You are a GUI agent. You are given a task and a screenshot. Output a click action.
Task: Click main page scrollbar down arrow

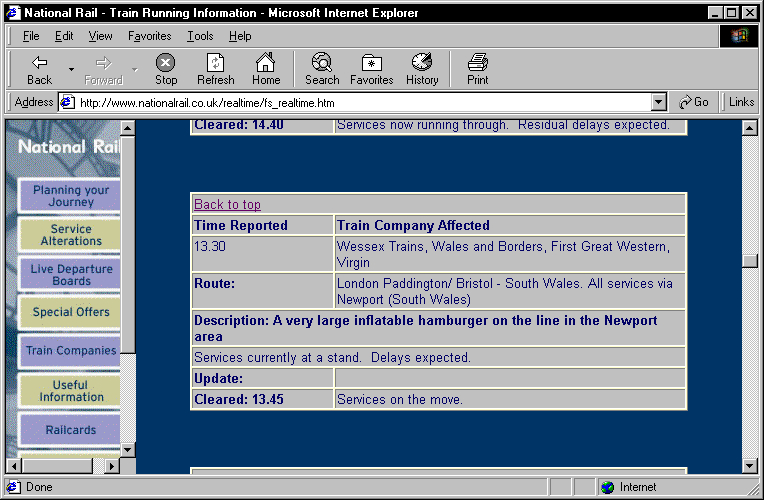click(x=749, y=466)
